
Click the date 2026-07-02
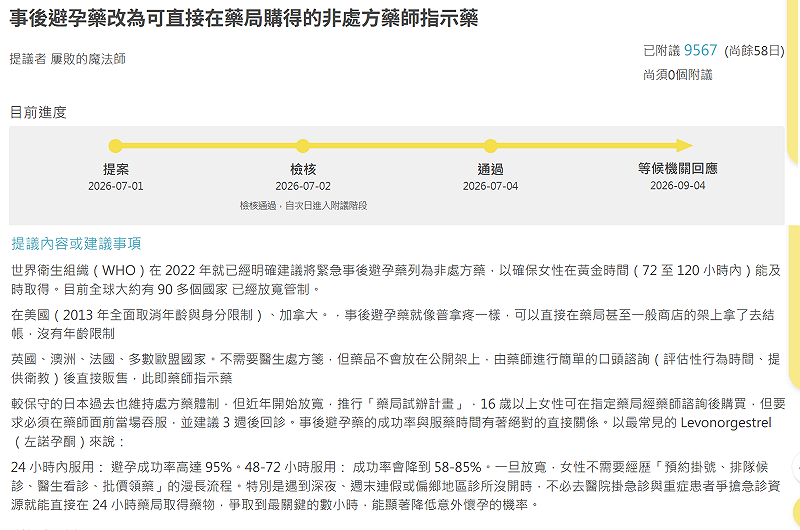pos(303,186)
